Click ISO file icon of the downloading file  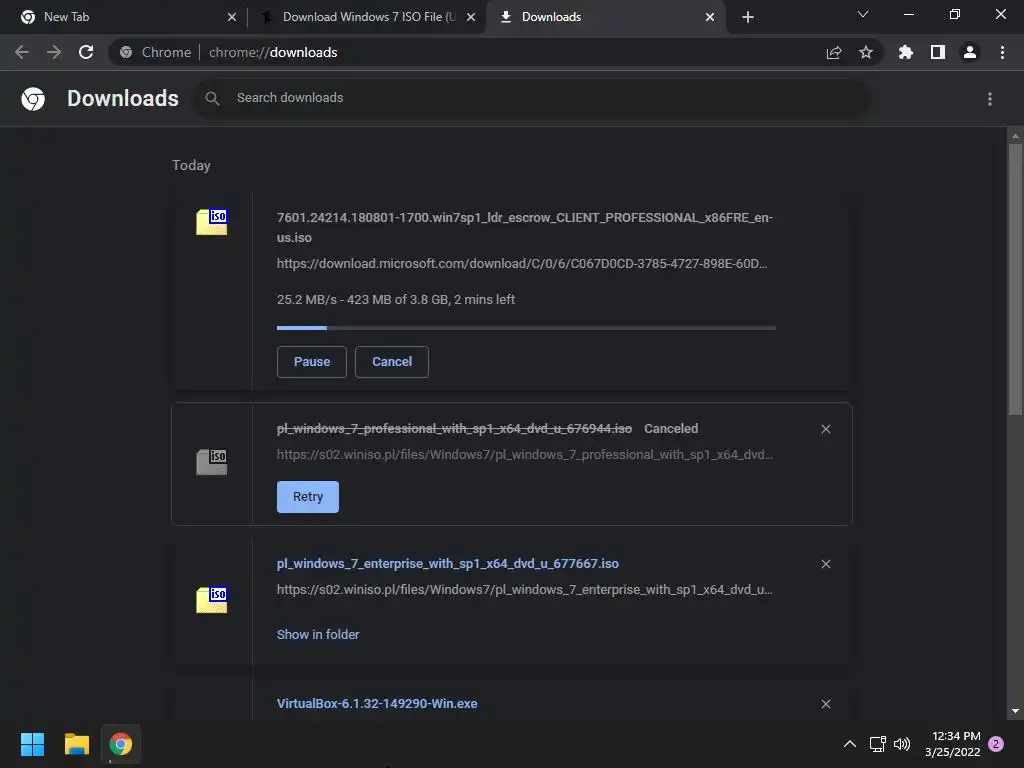[212, 222]
